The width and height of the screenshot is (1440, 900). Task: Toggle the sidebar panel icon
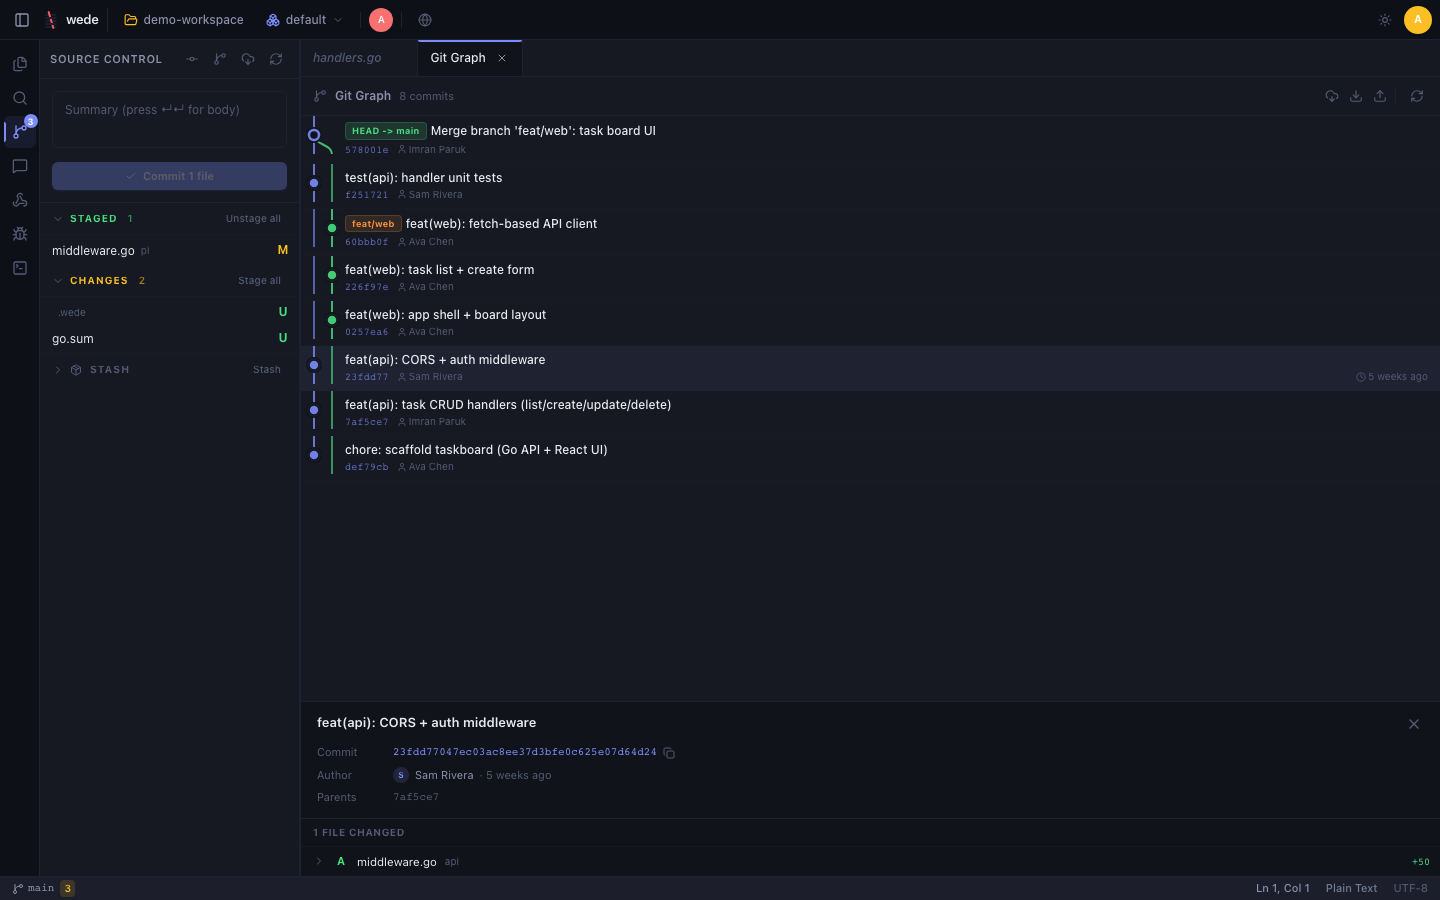(22, 20)
